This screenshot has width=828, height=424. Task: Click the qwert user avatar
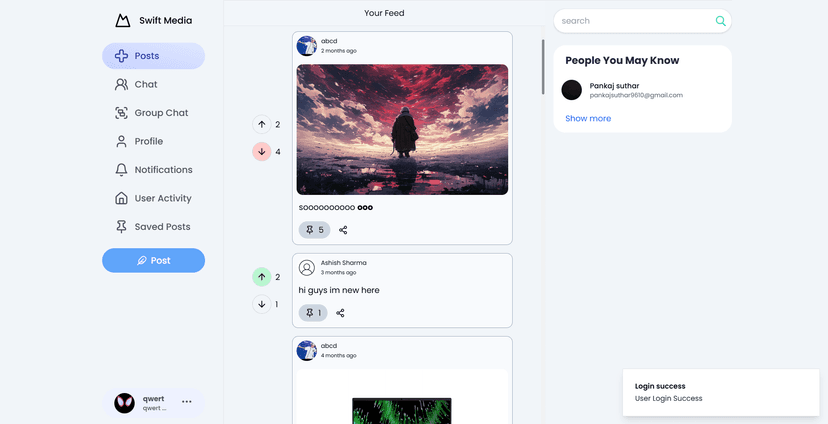pos(125,403)
